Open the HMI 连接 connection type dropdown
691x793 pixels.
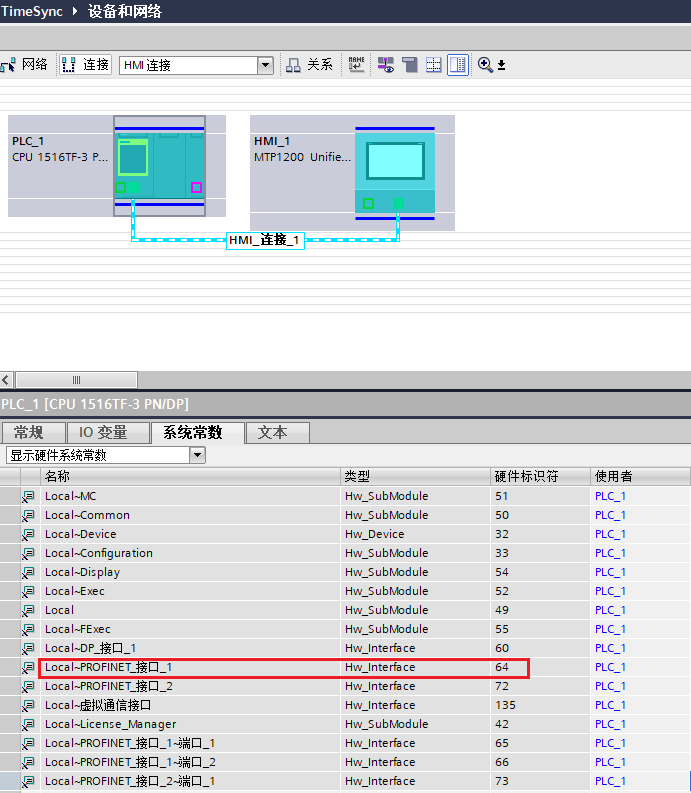pyautogui.click(x=265, y=65)
